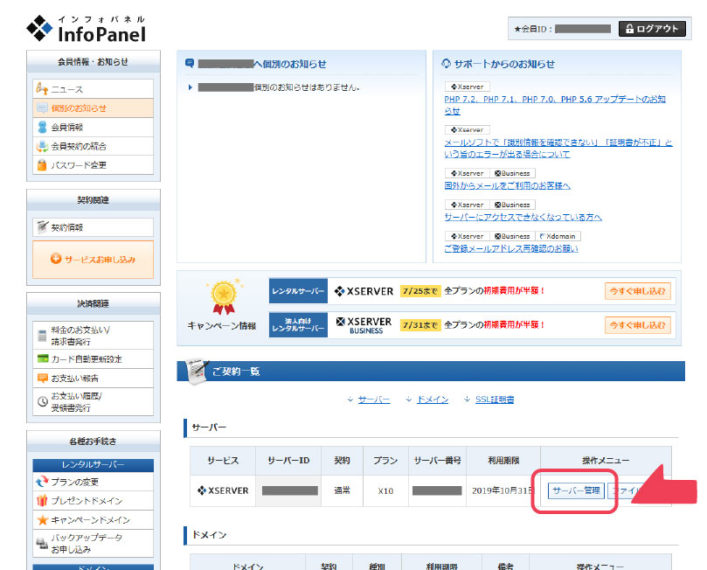Select the X10 plan cell
Screen dimensions: 707x570
pyautogui.click(x=386, y=491)
